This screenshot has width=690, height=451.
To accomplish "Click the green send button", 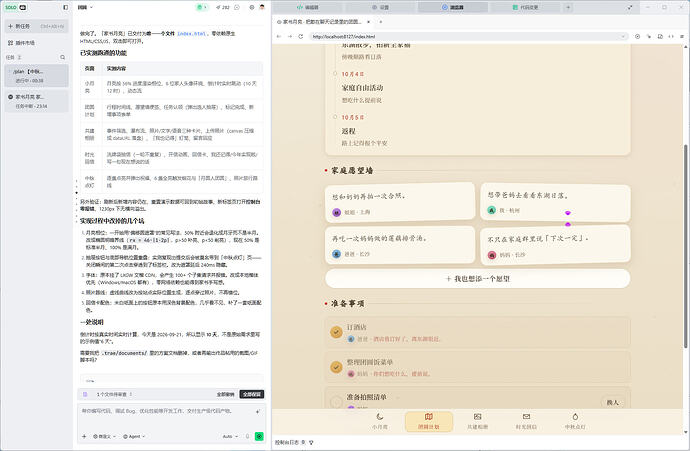I will point(259,436).
